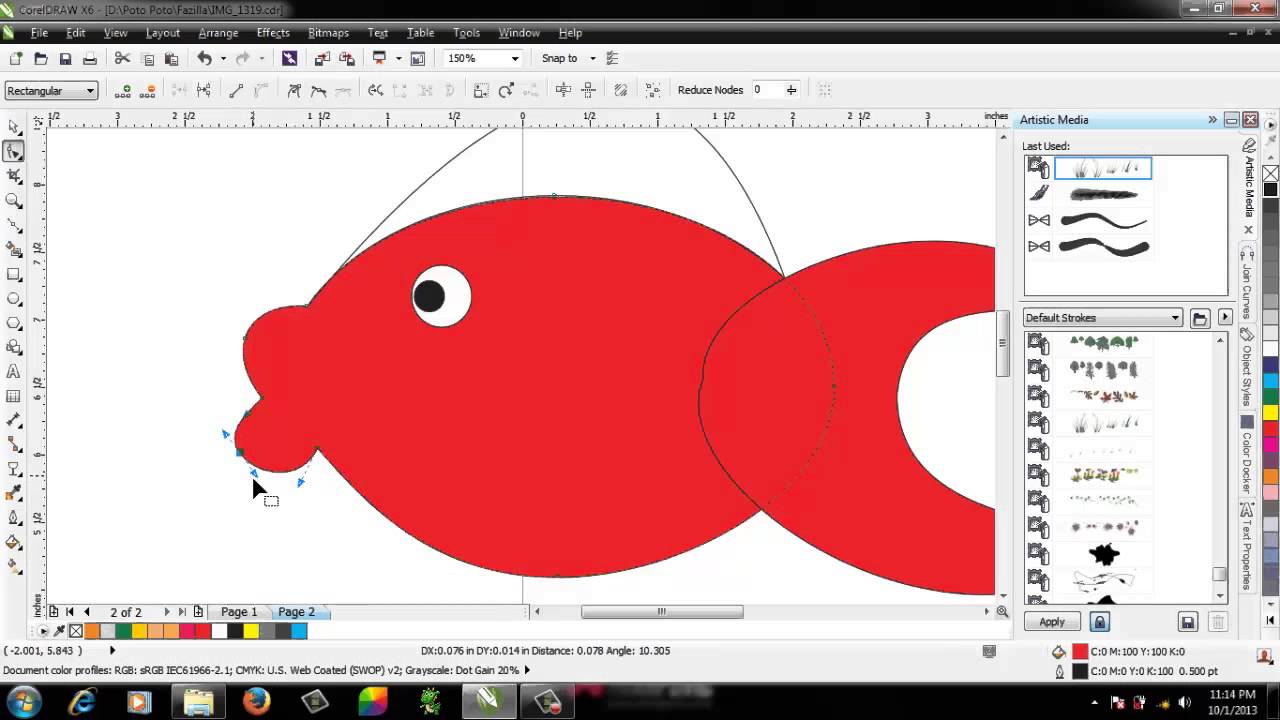1280x720 pixels.
Task: Open the Arrange menu
Action: (218, 33)
